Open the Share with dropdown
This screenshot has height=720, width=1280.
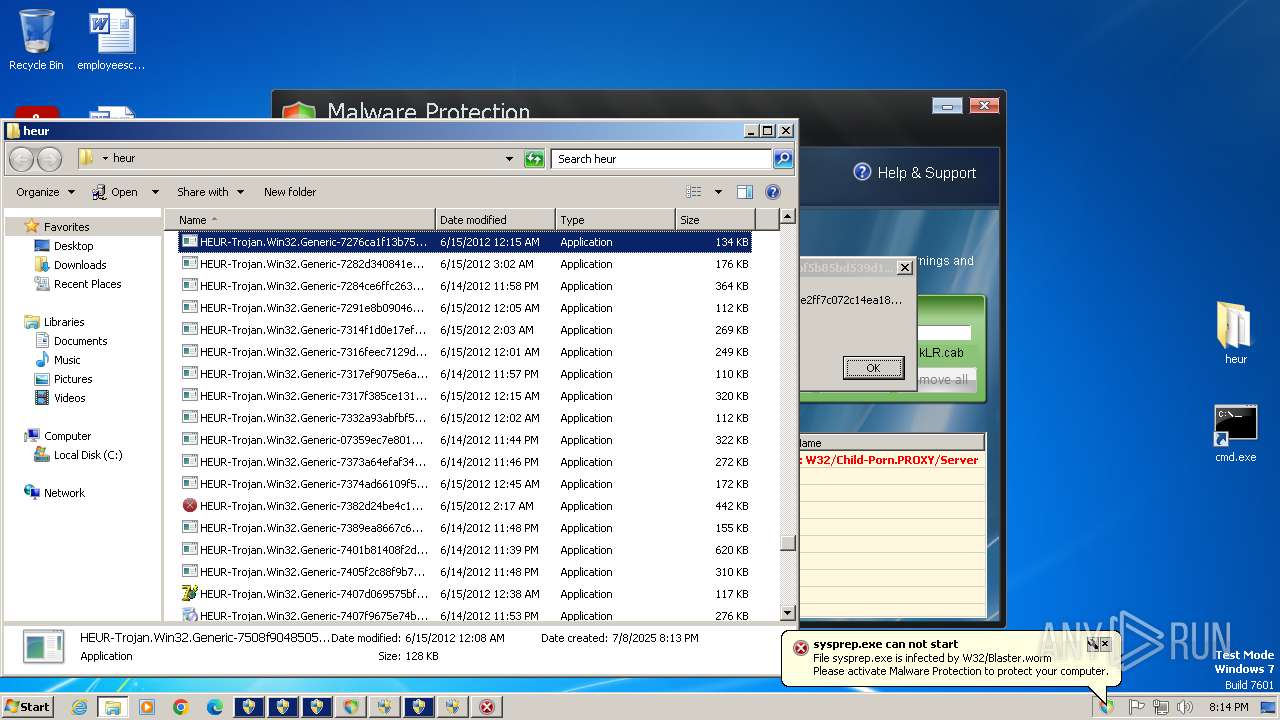(x=210, y=192)
